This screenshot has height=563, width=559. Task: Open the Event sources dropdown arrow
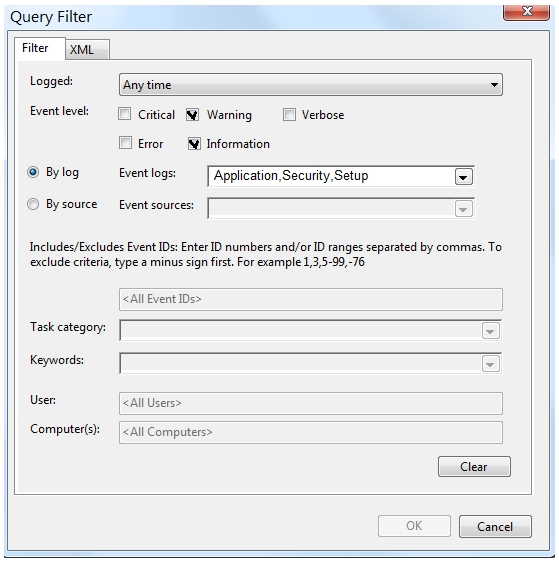[463, 209]
